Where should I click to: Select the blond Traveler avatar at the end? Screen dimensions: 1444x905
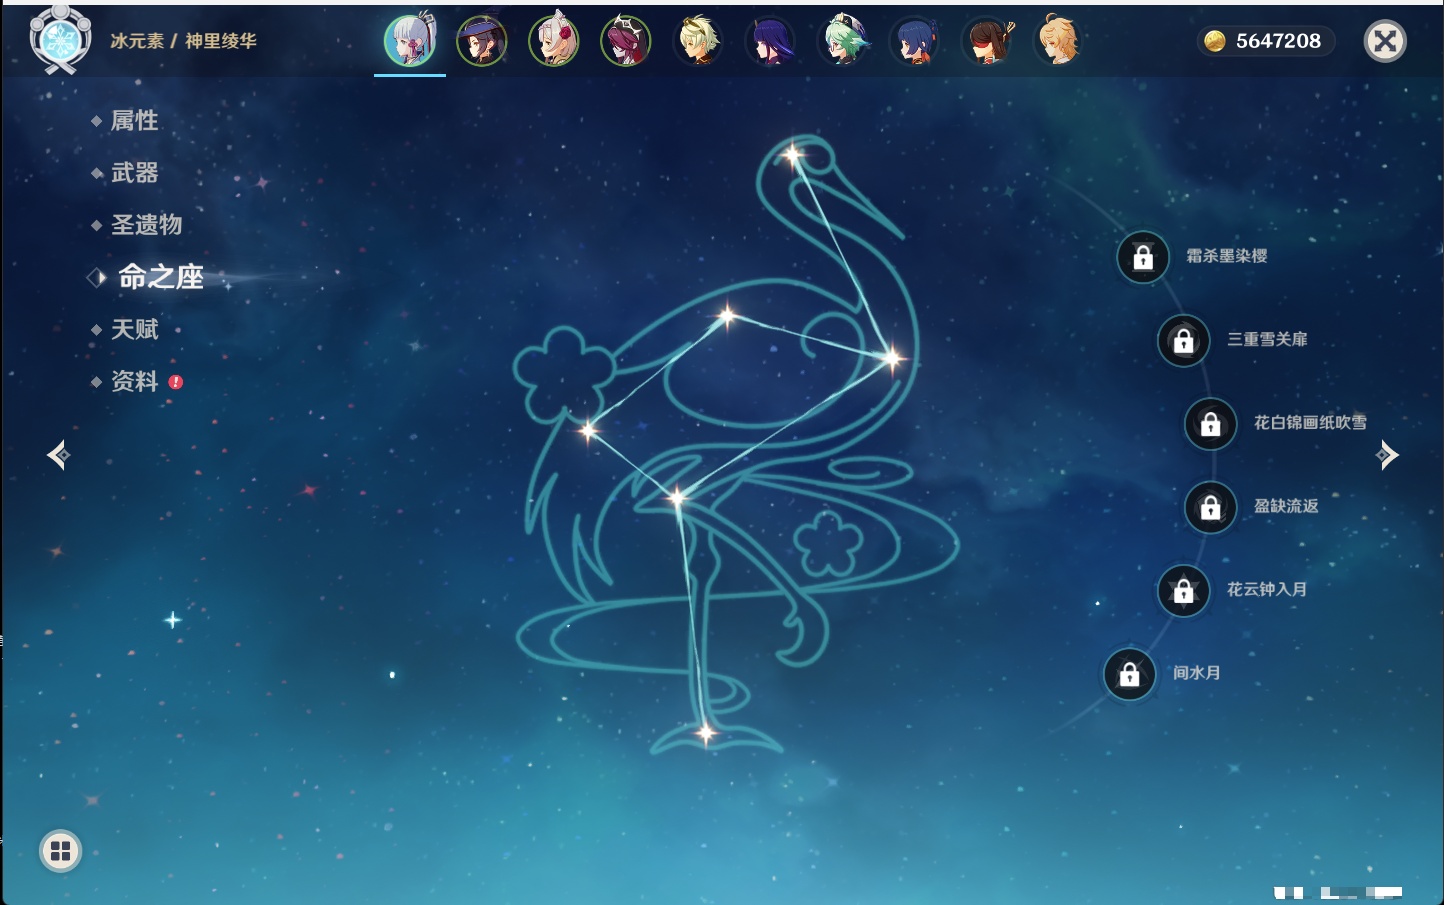[x=1058, y=41]
